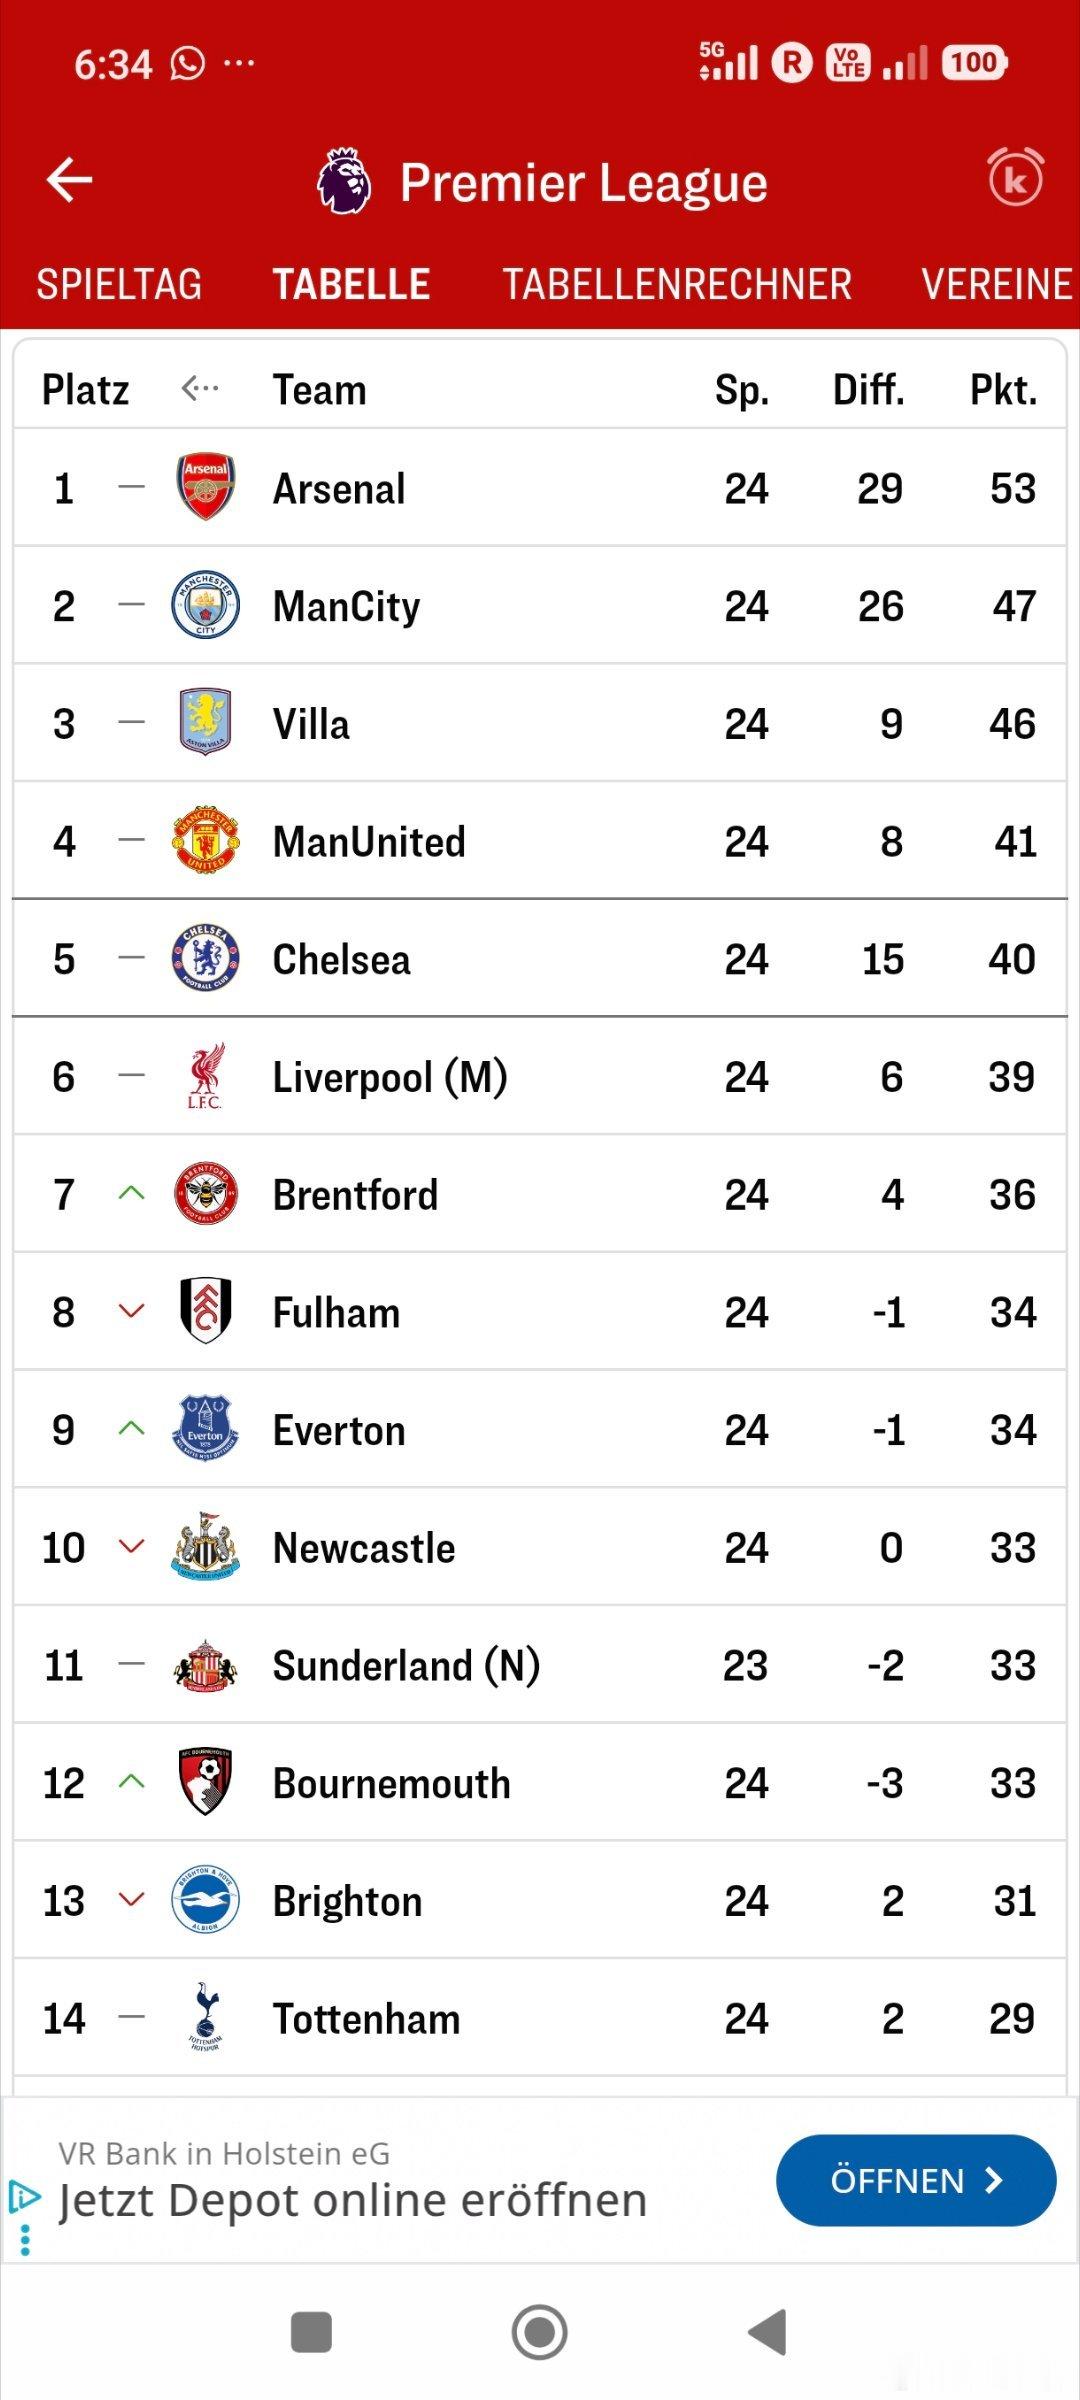Open the ad info options dots

click(x=25, y=2240)
